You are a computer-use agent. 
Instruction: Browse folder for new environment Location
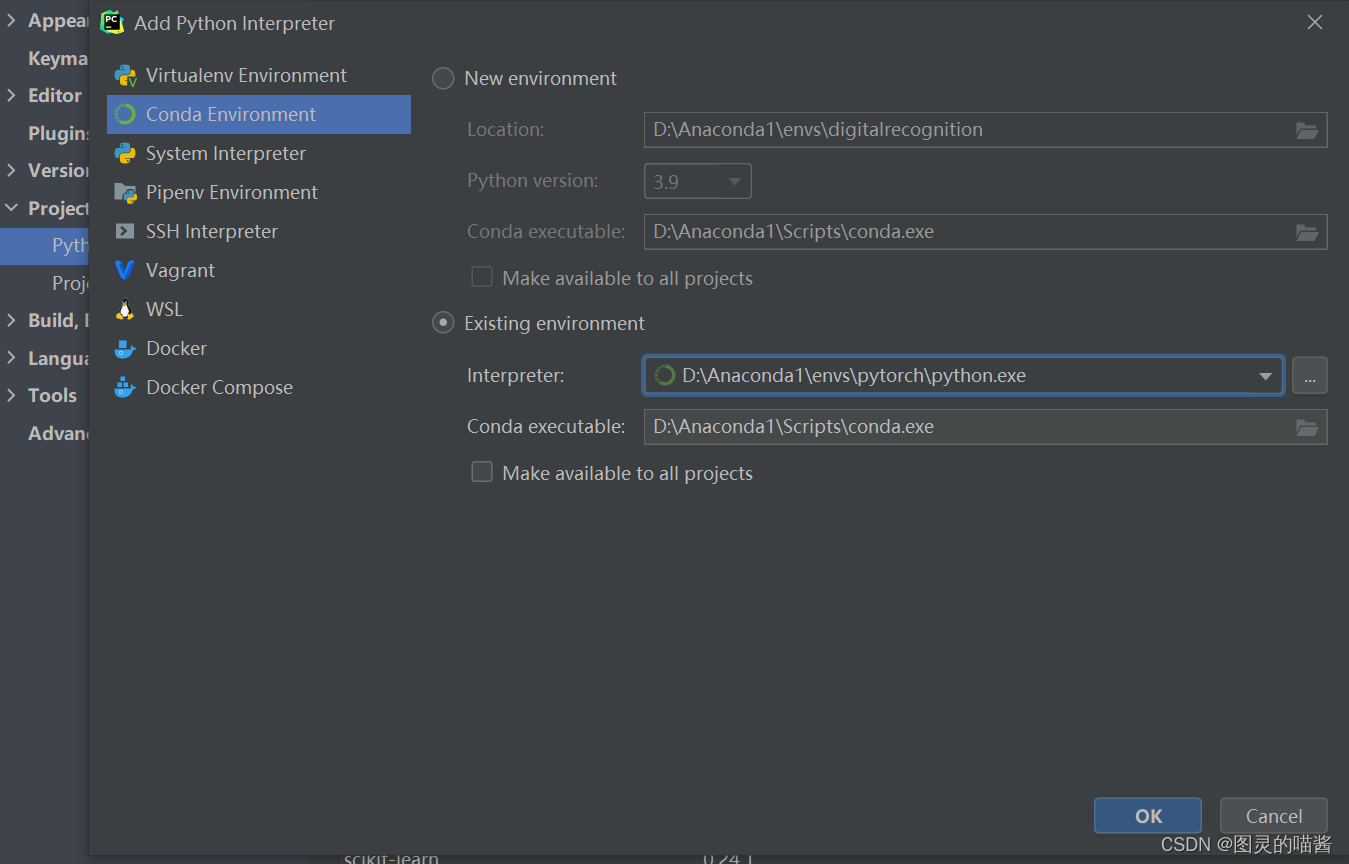[x=1307, y=130]
